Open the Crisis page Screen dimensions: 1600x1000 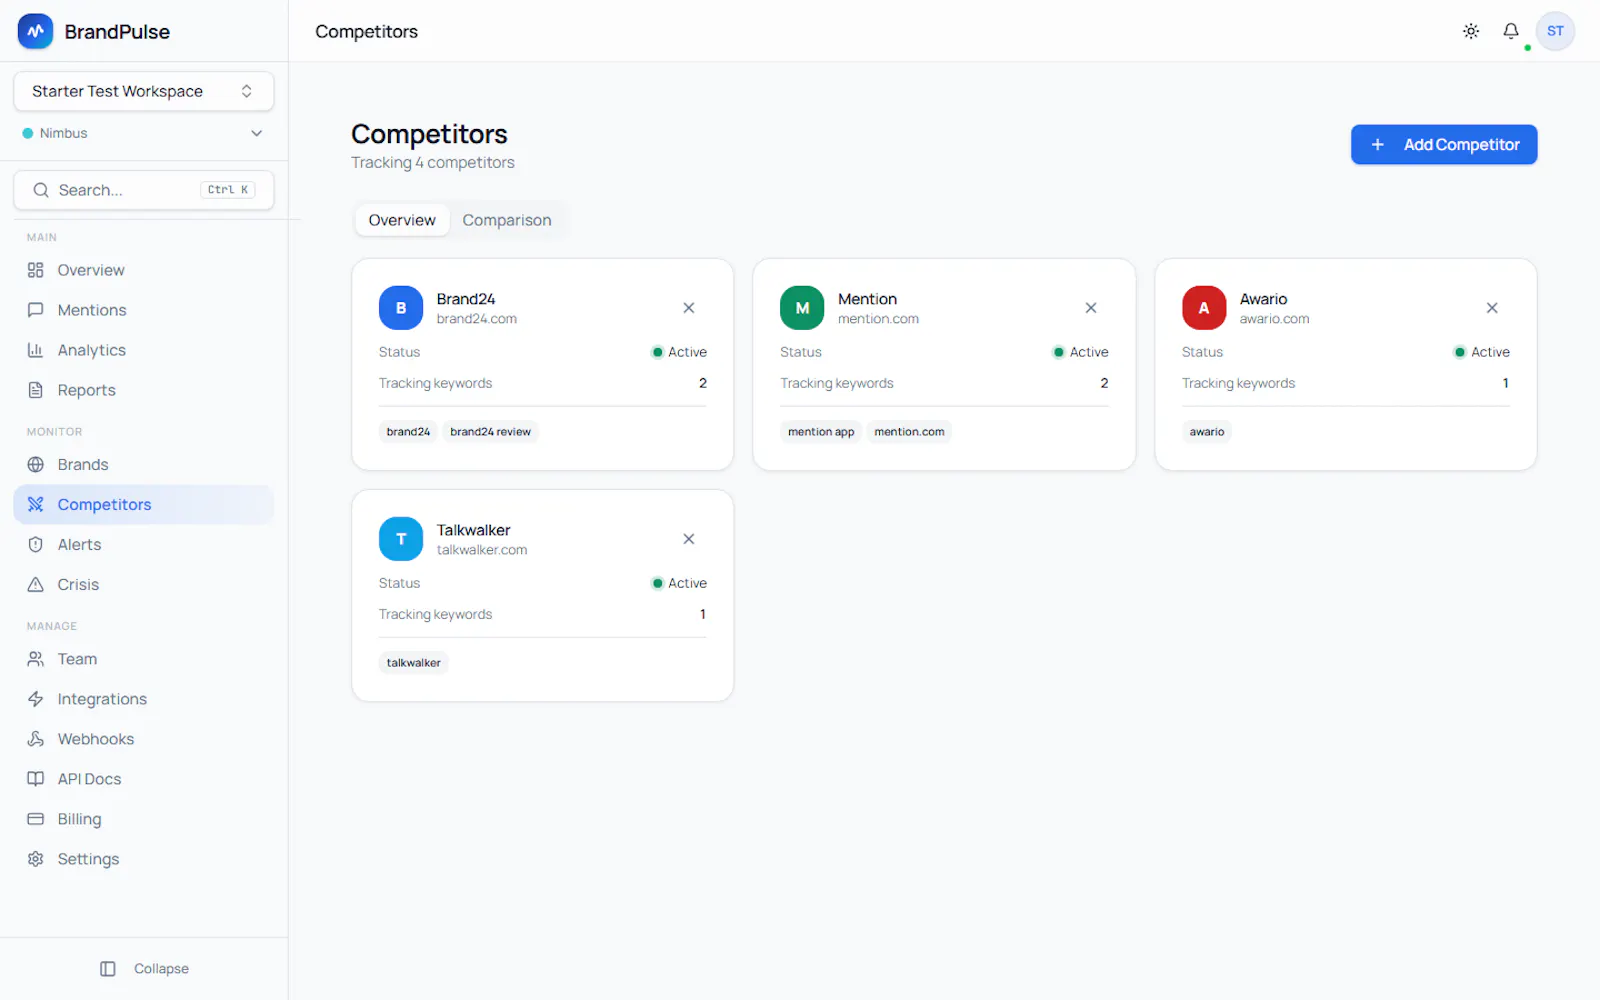(x=144, y=584)
